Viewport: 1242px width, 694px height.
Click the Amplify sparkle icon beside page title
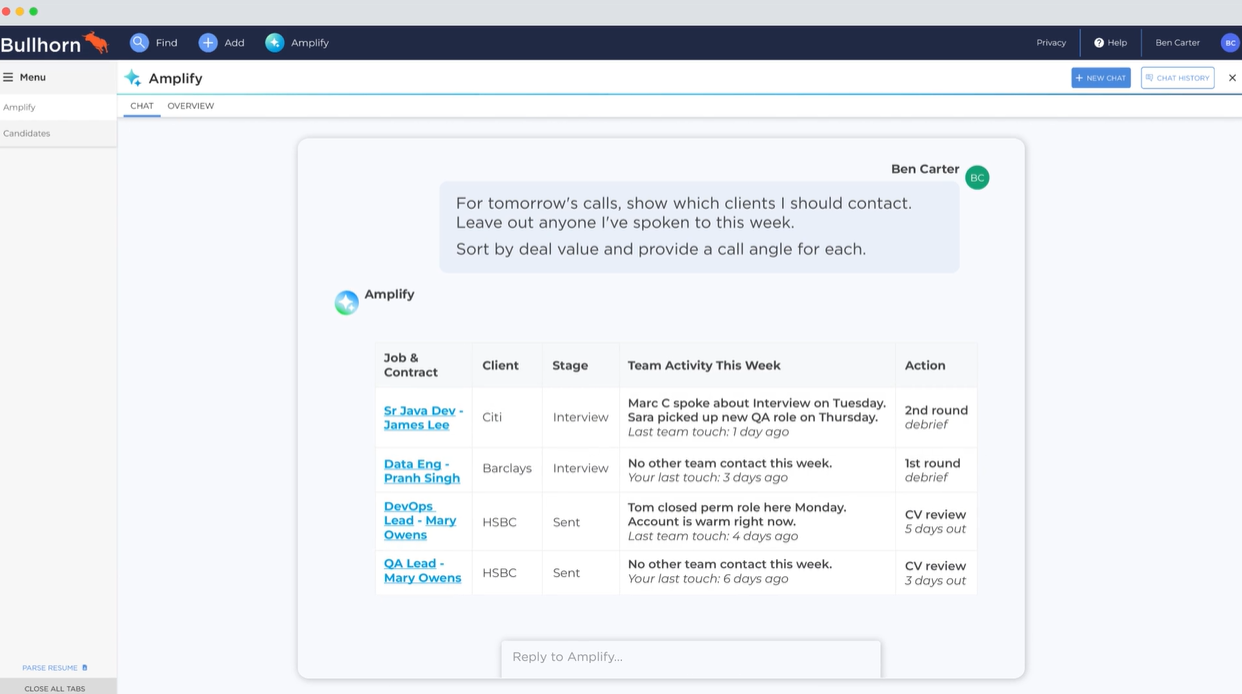click(132, 78)
